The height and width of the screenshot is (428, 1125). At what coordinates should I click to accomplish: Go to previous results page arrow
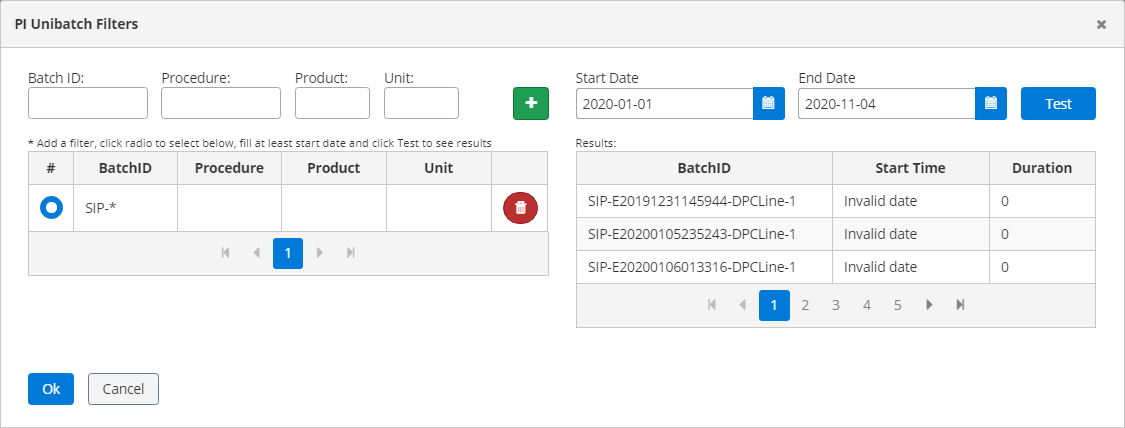pos(742,305)
